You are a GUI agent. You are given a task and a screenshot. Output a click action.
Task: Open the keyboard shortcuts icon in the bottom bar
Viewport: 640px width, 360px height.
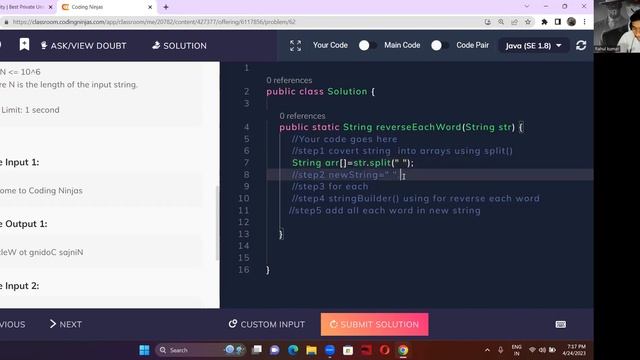[560, 324]
